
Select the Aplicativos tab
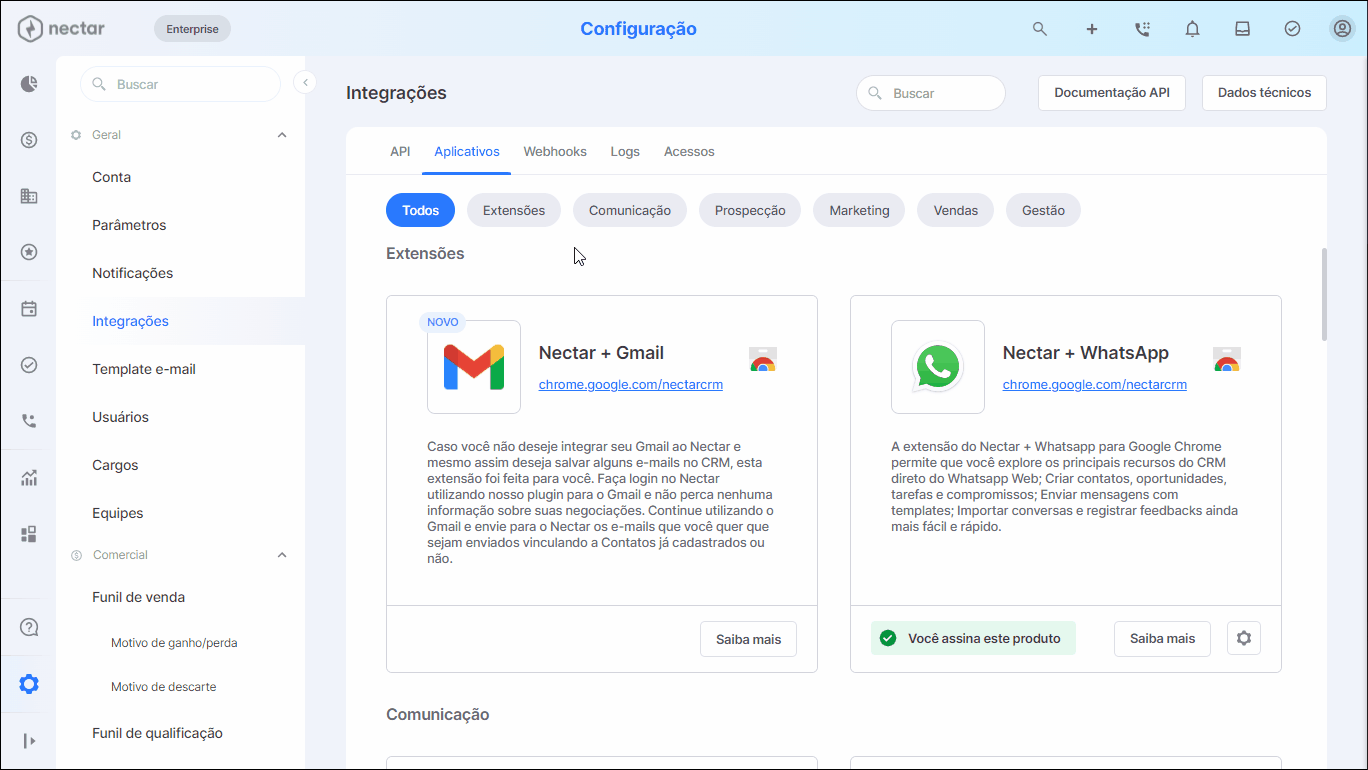coord(467,152)
